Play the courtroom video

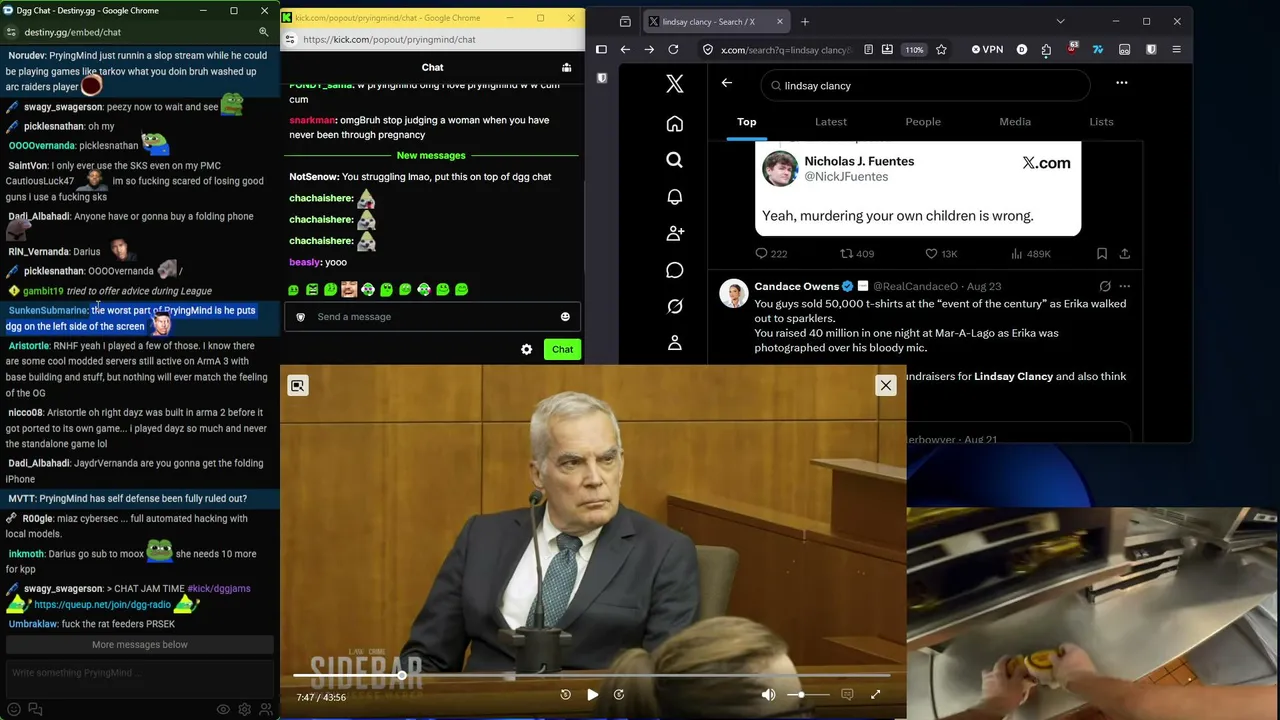point(592,695)
